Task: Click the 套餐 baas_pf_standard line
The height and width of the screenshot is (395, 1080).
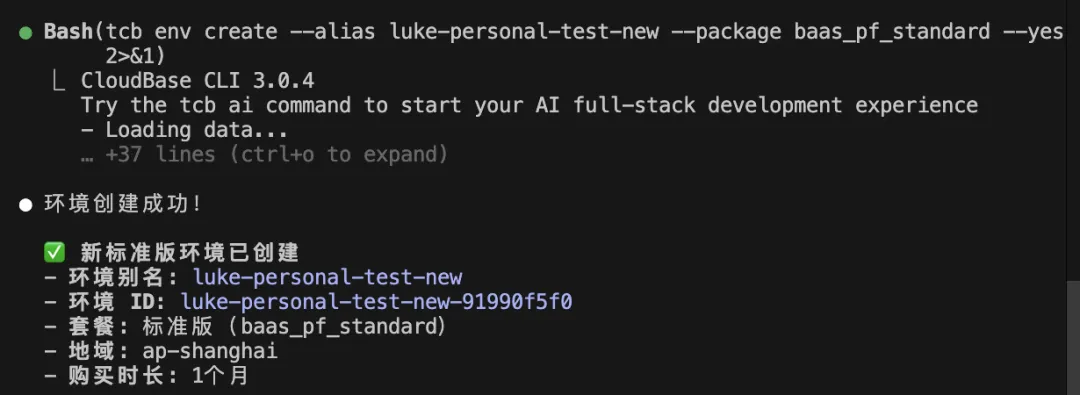Action: 245,327
